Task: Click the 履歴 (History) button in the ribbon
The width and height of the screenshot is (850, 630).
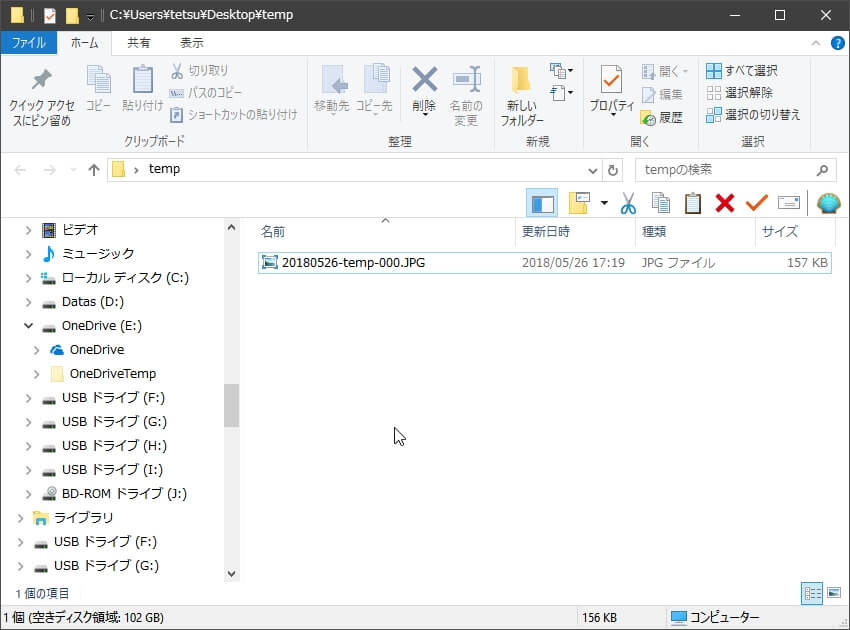Action: click(x=661, y=117)
